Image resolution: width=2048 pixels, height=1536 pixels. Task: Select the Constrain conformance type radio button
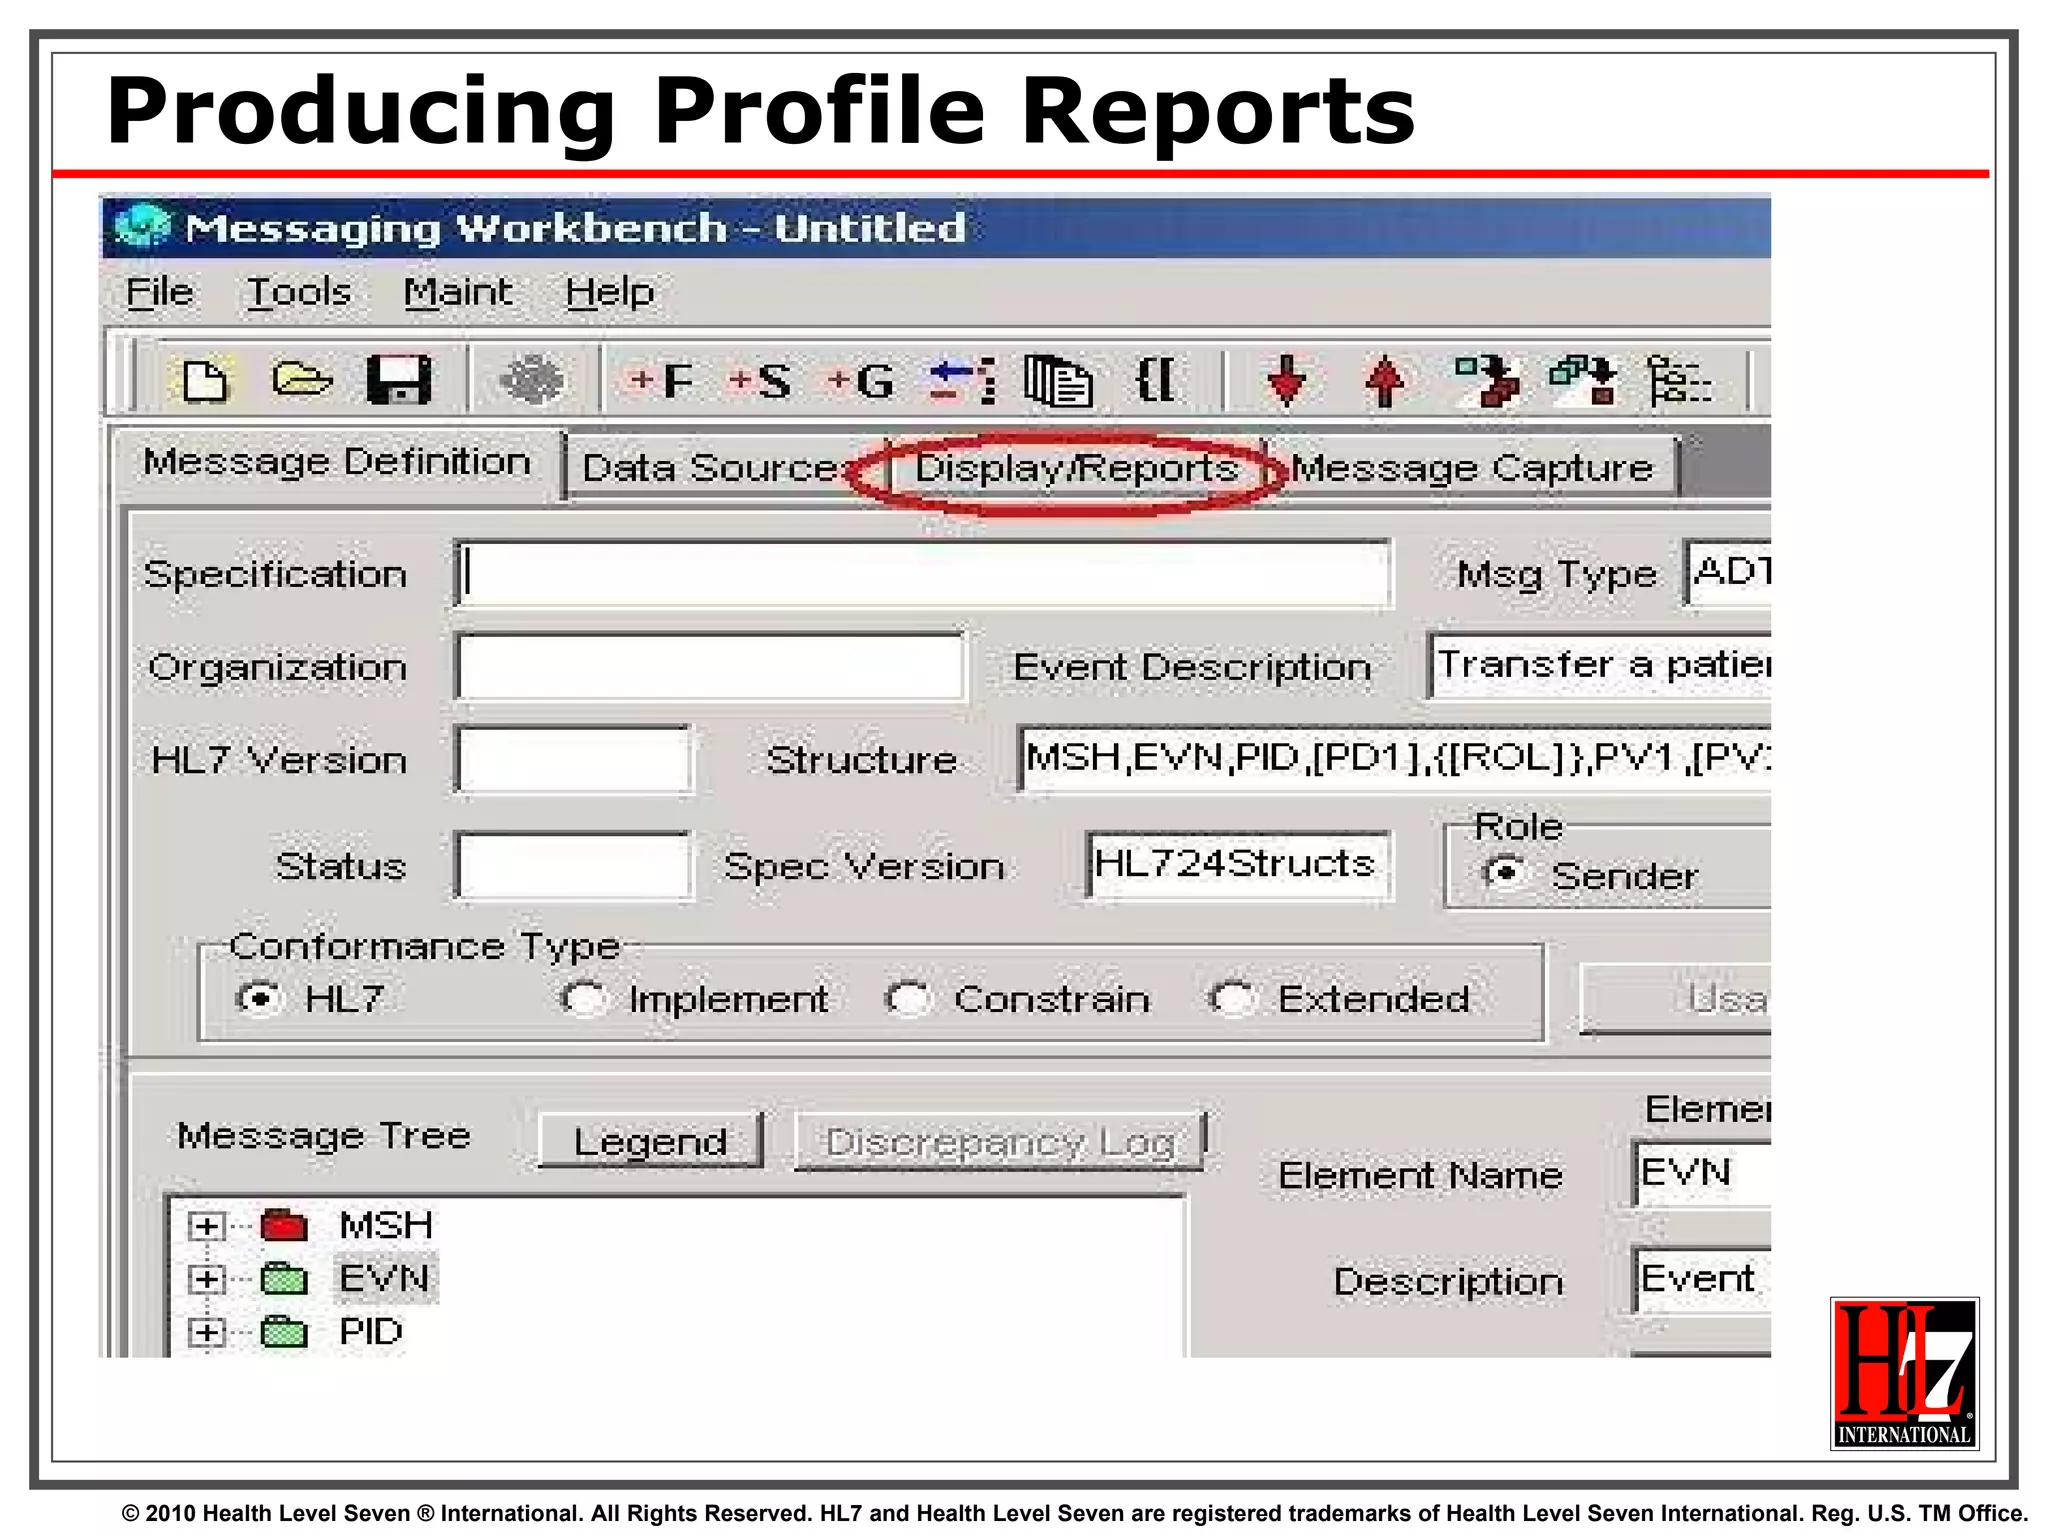click(x=909, y=998)
